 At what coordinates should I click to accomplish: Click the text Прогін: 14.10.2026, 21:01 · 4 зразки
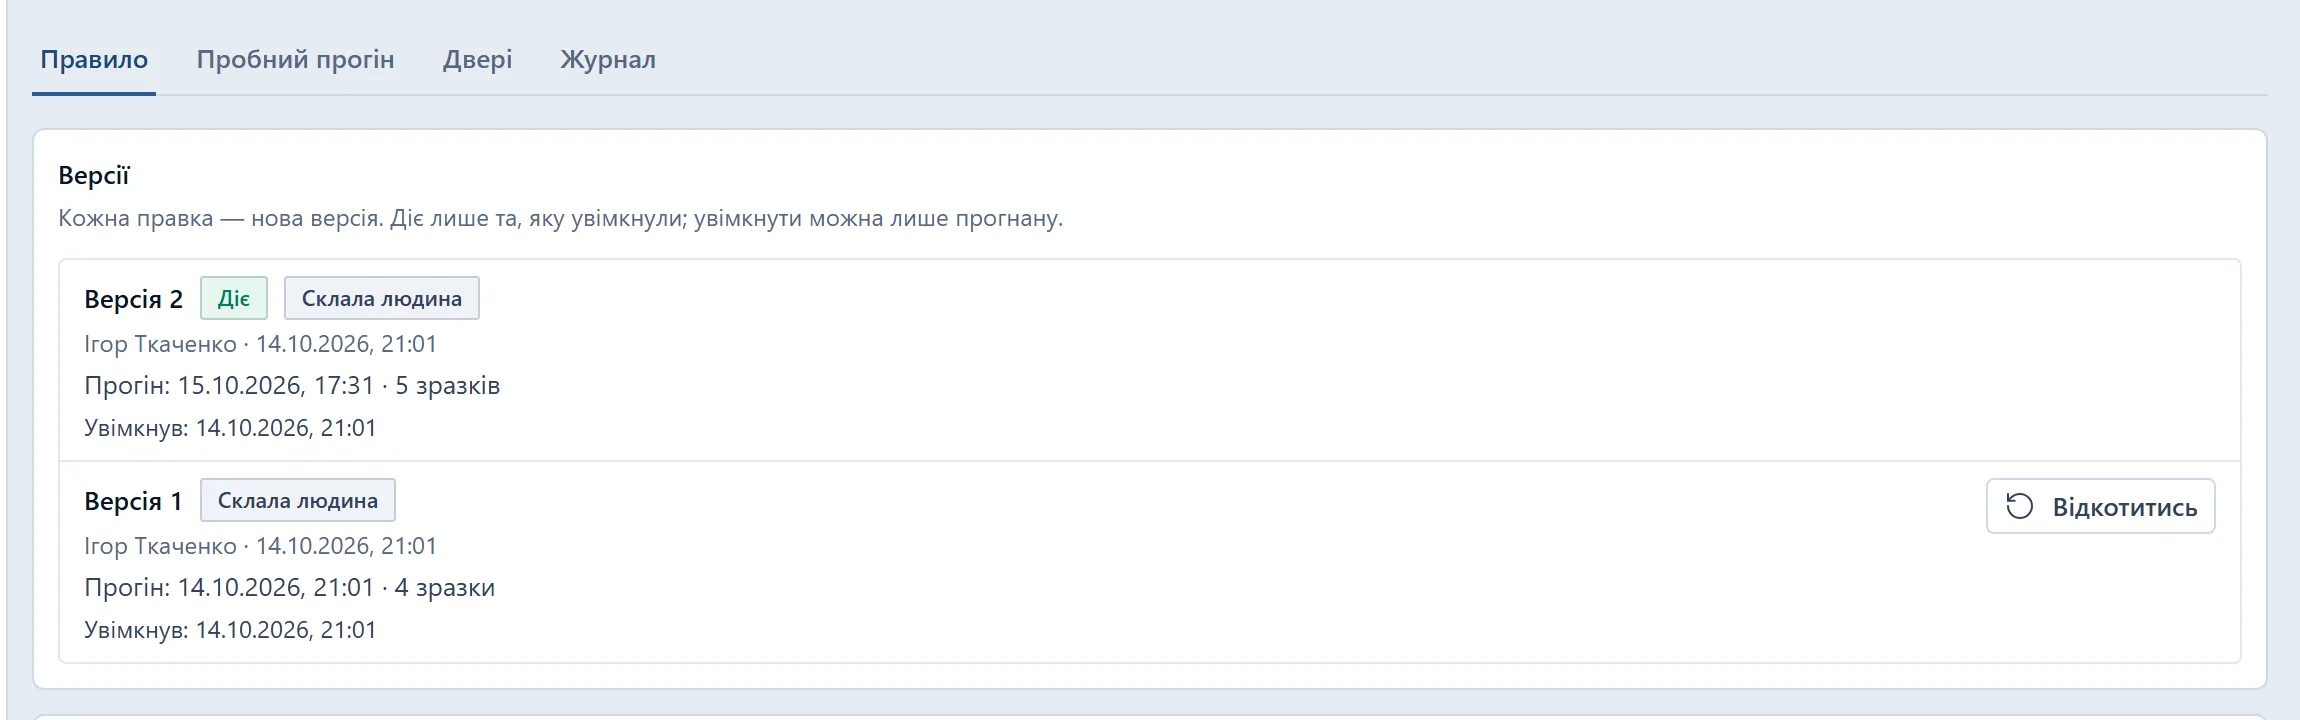[289, 587]
